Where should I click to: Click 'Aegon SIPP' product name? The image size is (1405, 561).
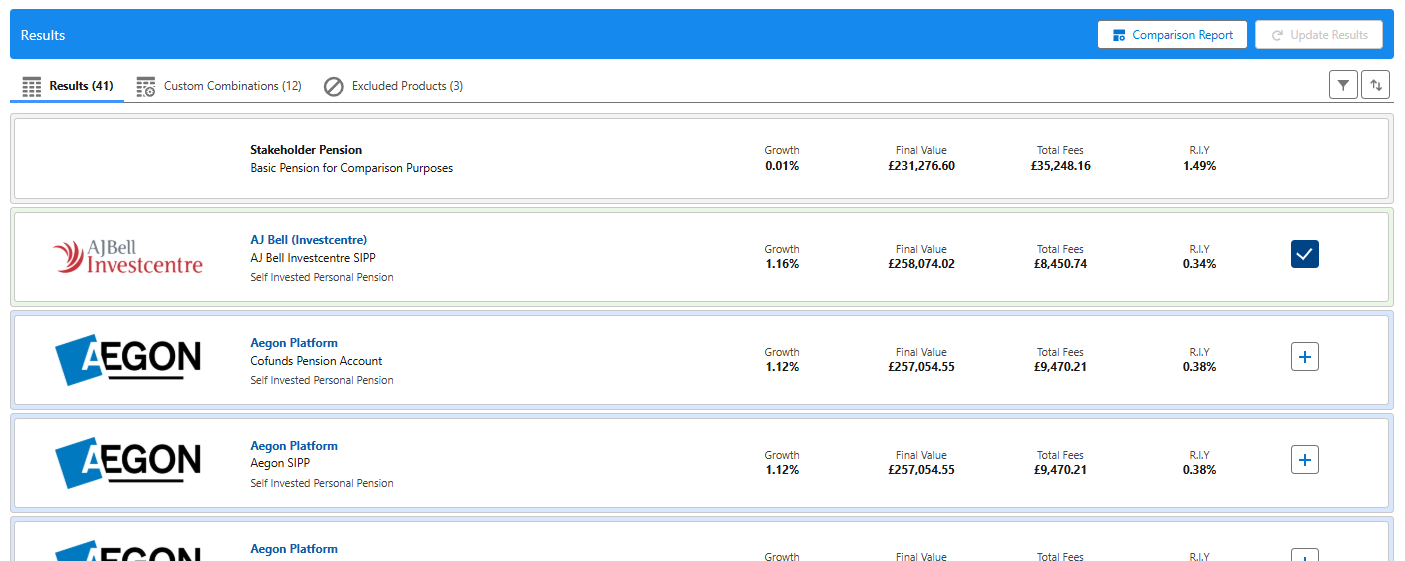280,463
